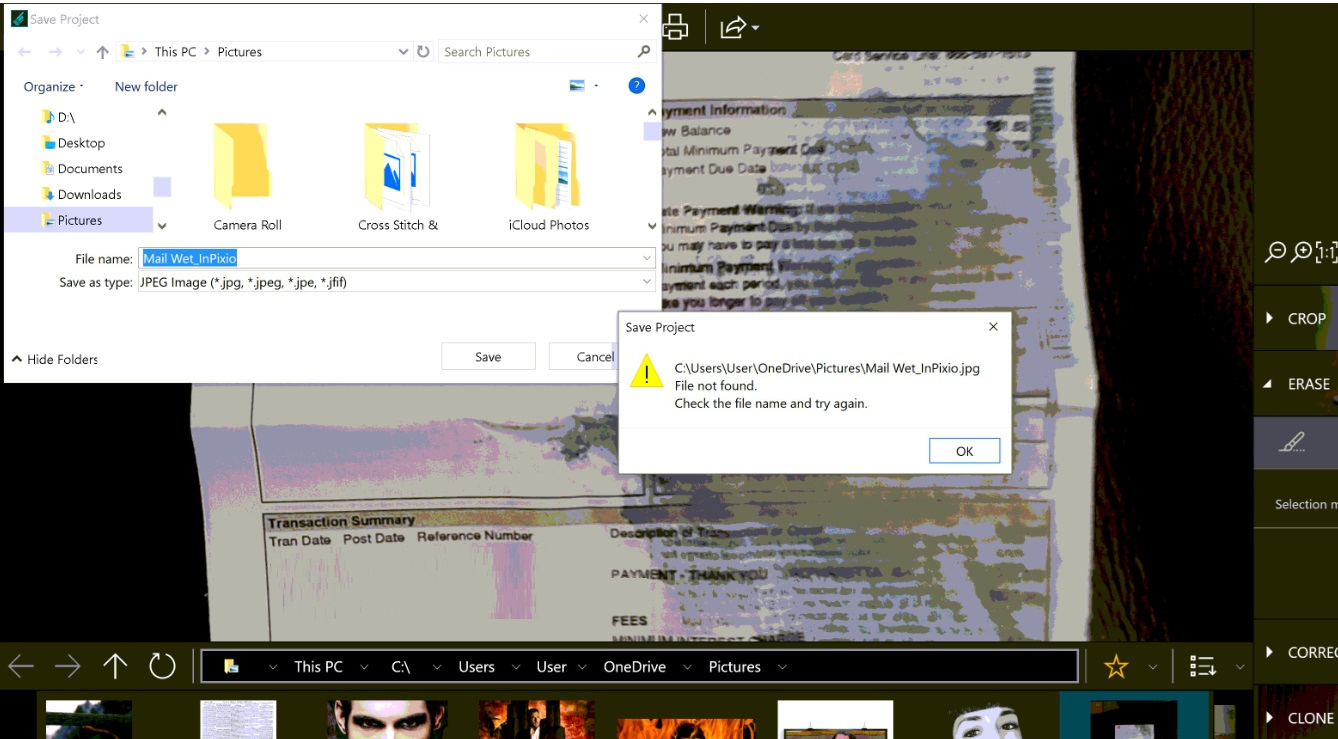
Task: Click the print icon in the top toolbar
Action: [x=676, y=27]
